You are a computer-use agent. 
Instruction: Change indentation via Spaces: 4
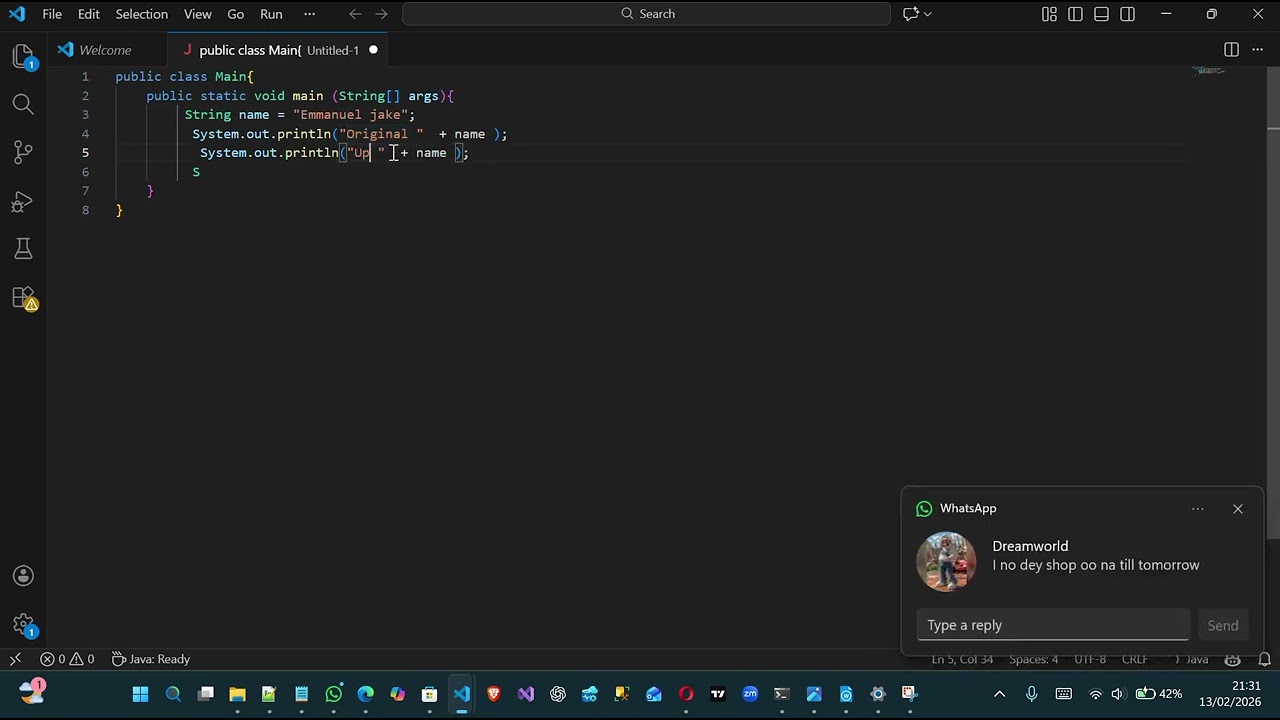[x=1033, y=659]
